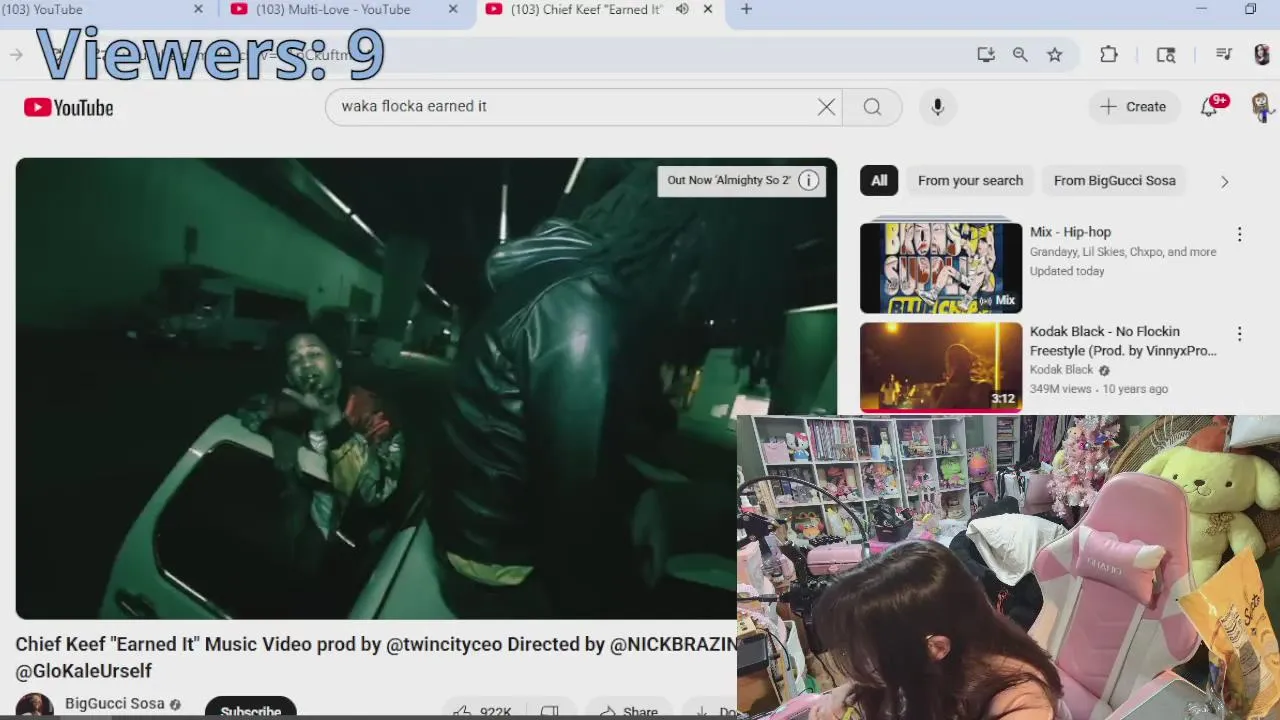Click the "Updated today" text under the Mix

coord(1067,271)
